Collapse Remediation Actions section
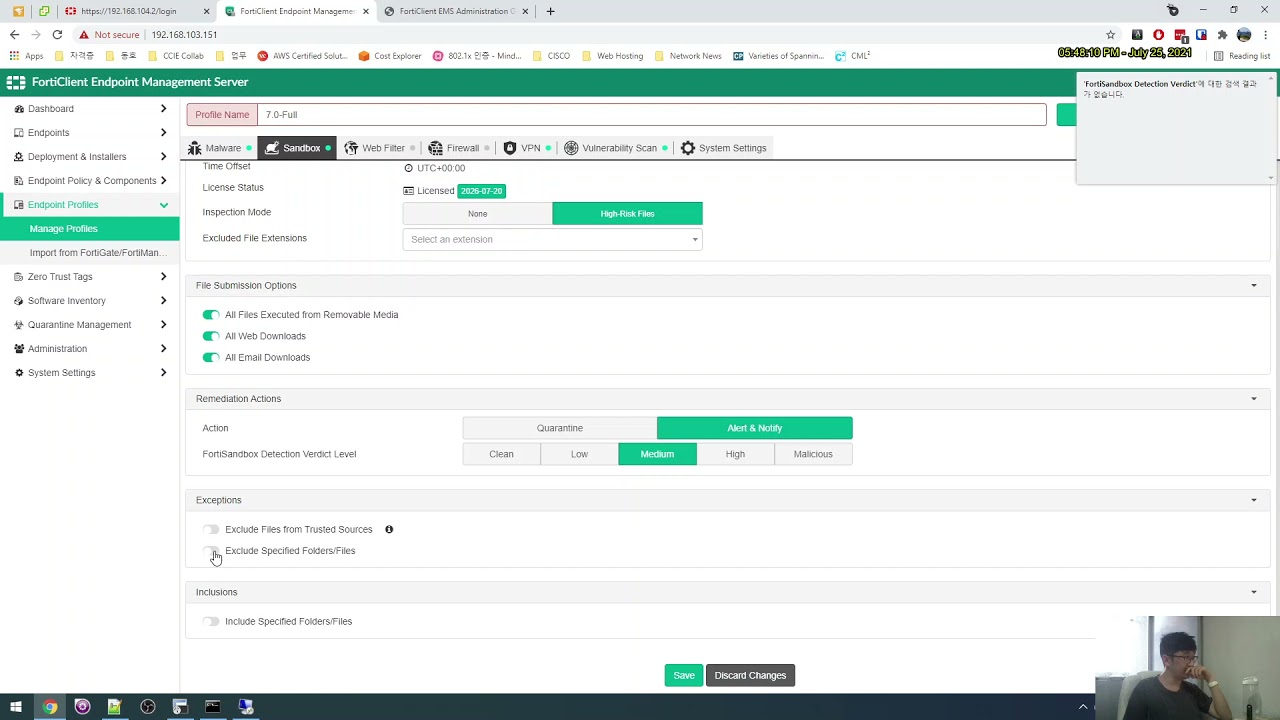Viewport: 1280px width, 720px height. [x=1253, y=399]
